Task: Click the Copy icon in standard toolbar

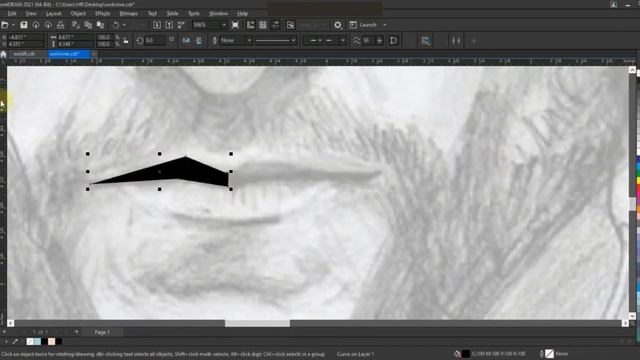Action: click(88, 25)
